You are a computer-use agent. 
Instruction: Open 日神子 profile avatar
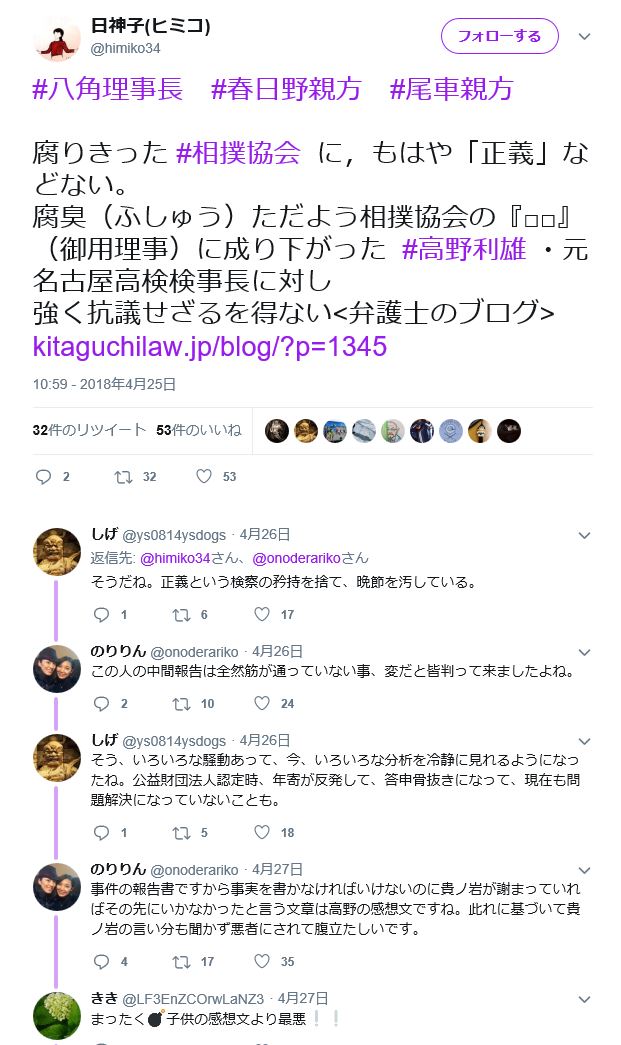pyautogui.click(x=57, y=37)
